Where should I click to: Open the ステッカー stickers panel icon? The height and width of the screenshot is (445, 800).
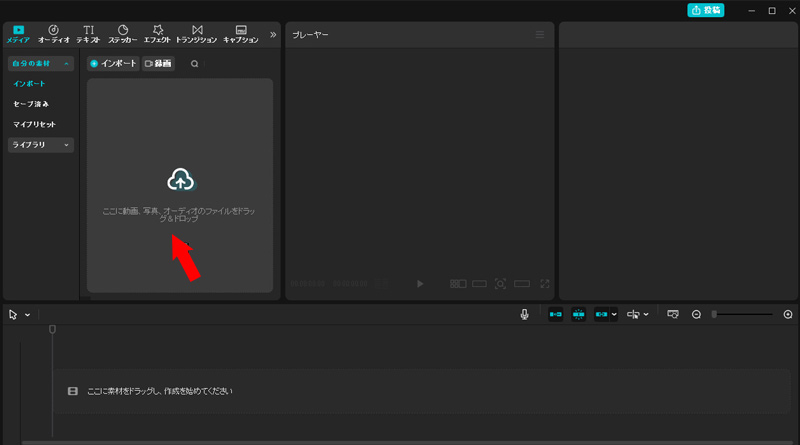[122, 34]
